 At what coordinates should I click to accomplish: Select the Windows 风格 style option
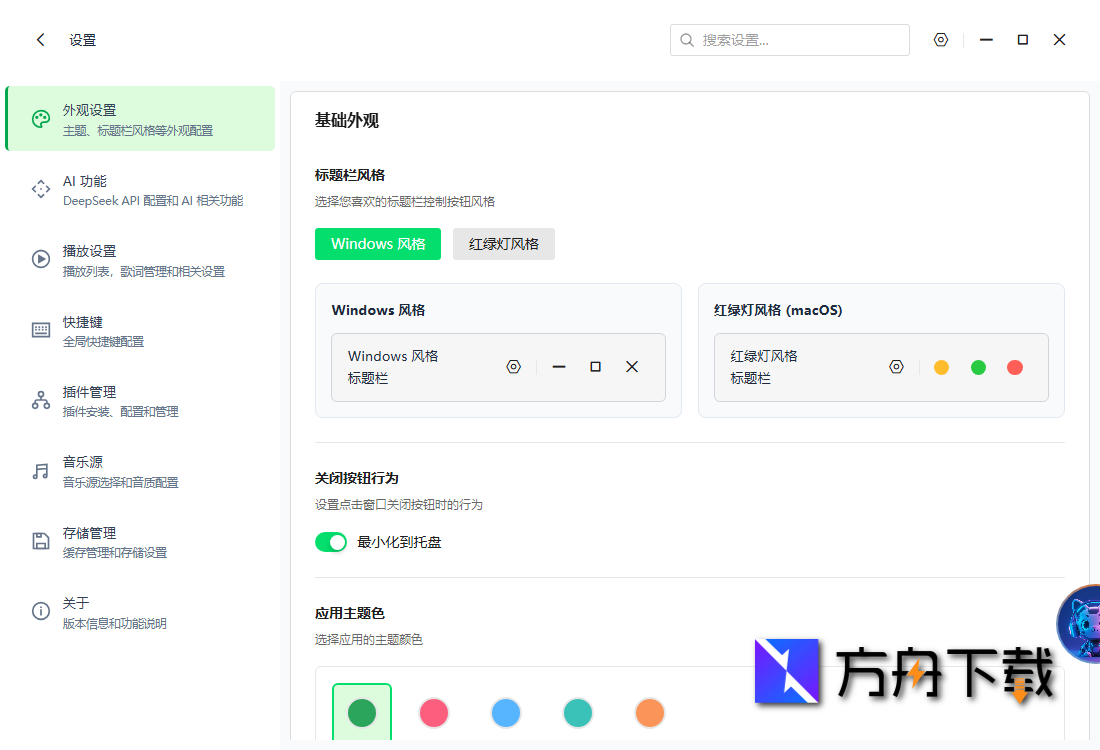click(x=378, y=243)
